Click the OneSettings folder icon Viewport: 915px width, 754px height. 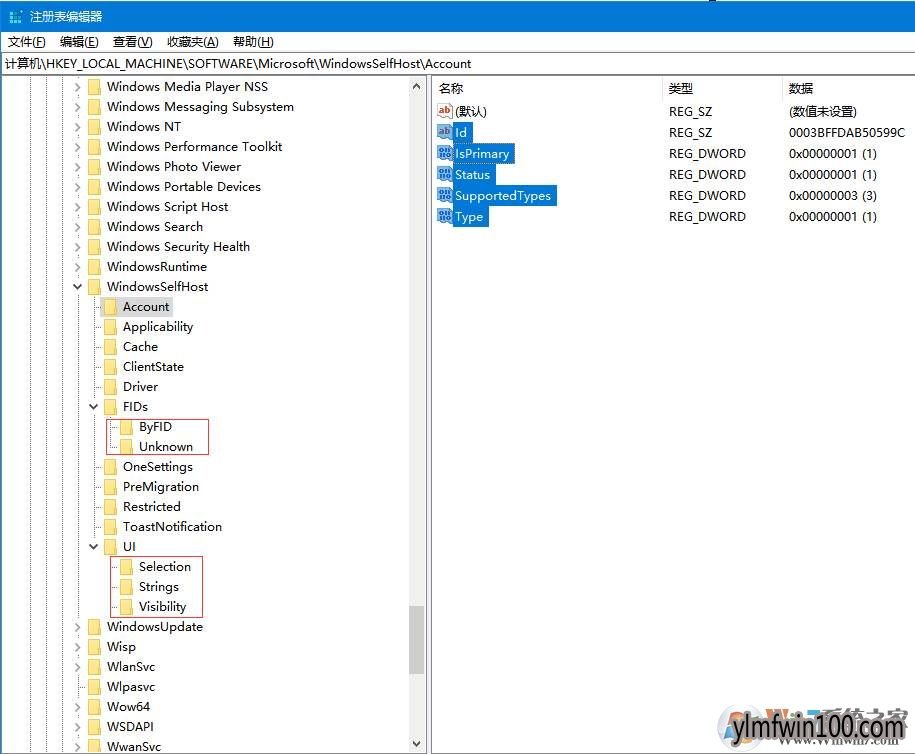[110, 467]
